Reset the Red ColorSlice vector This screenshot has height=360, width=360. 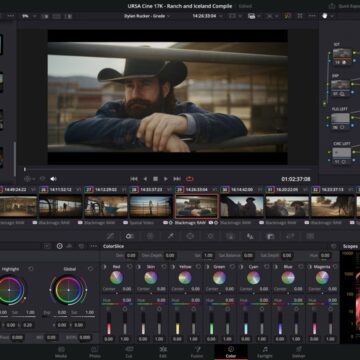tap(130, 267)
